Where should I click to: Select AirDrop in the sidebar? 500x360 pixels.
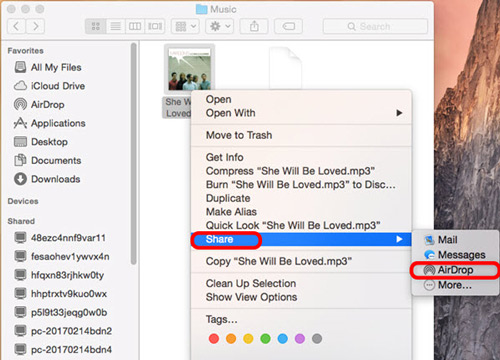[39, 105]
